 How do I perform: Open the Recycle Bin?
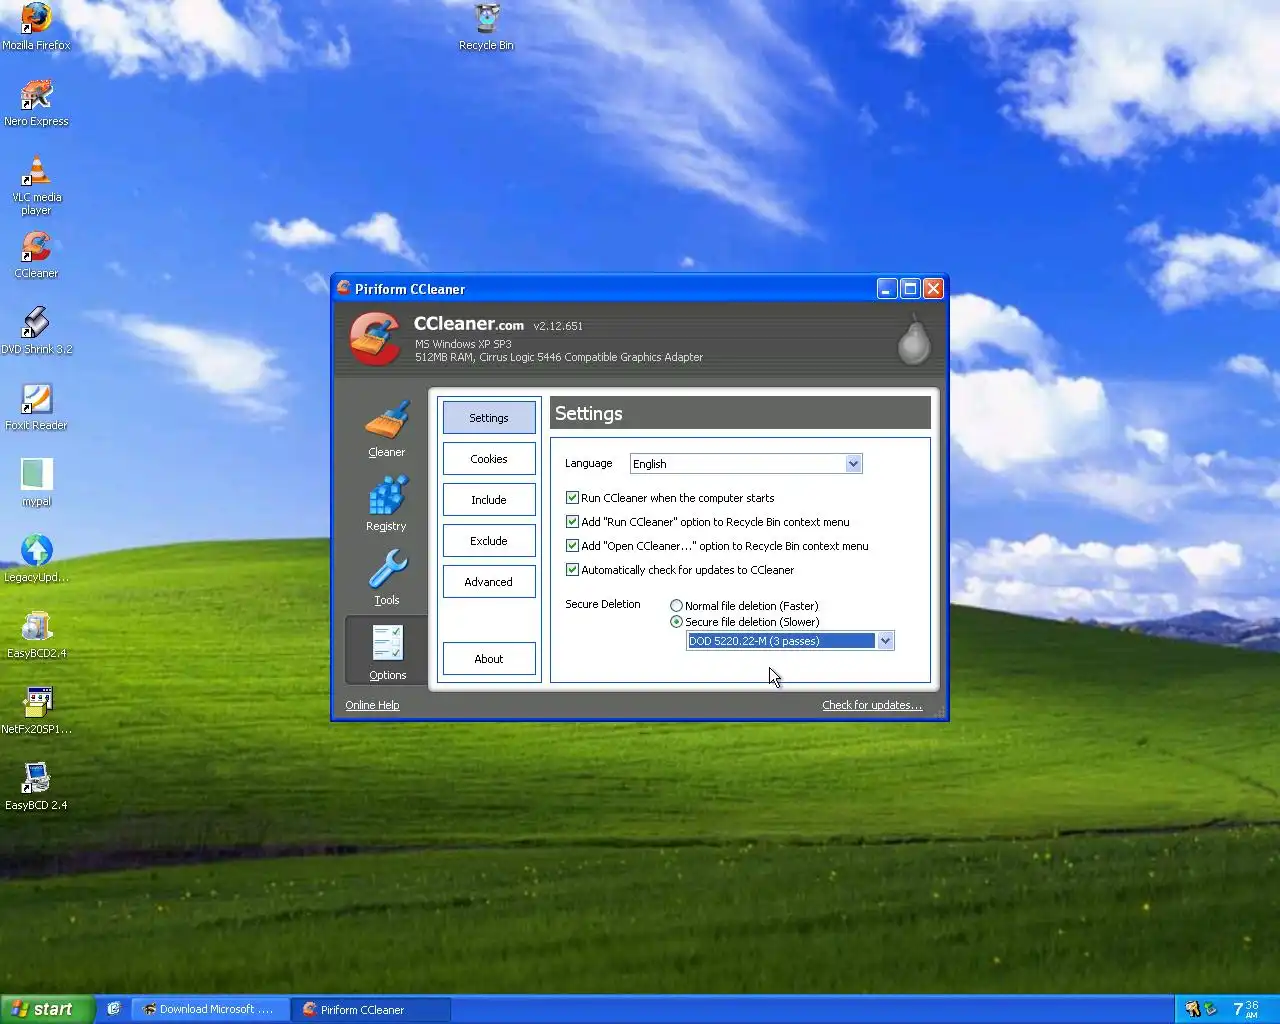pyautogui.click(x=486, y=27)
